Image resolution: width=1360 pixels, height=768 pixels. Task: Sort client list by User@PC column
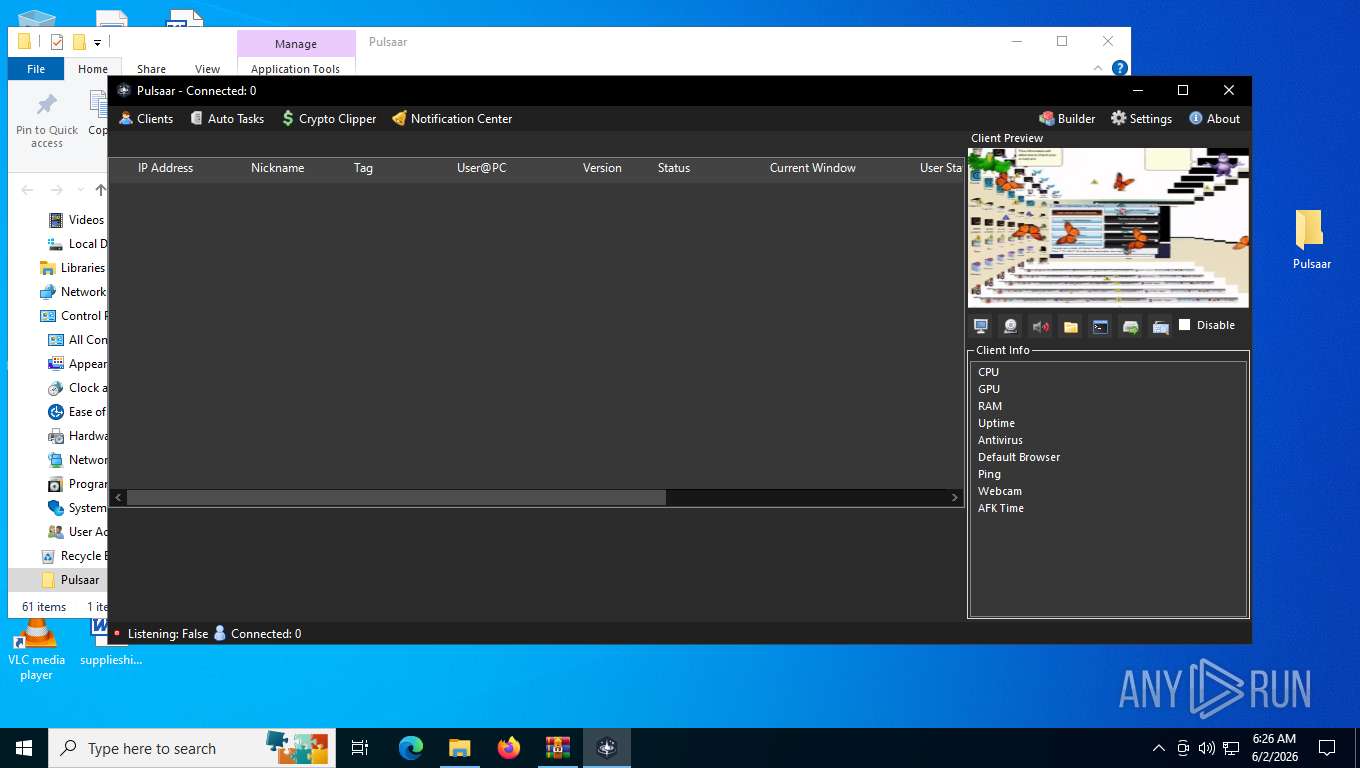(x=481, y=168)
